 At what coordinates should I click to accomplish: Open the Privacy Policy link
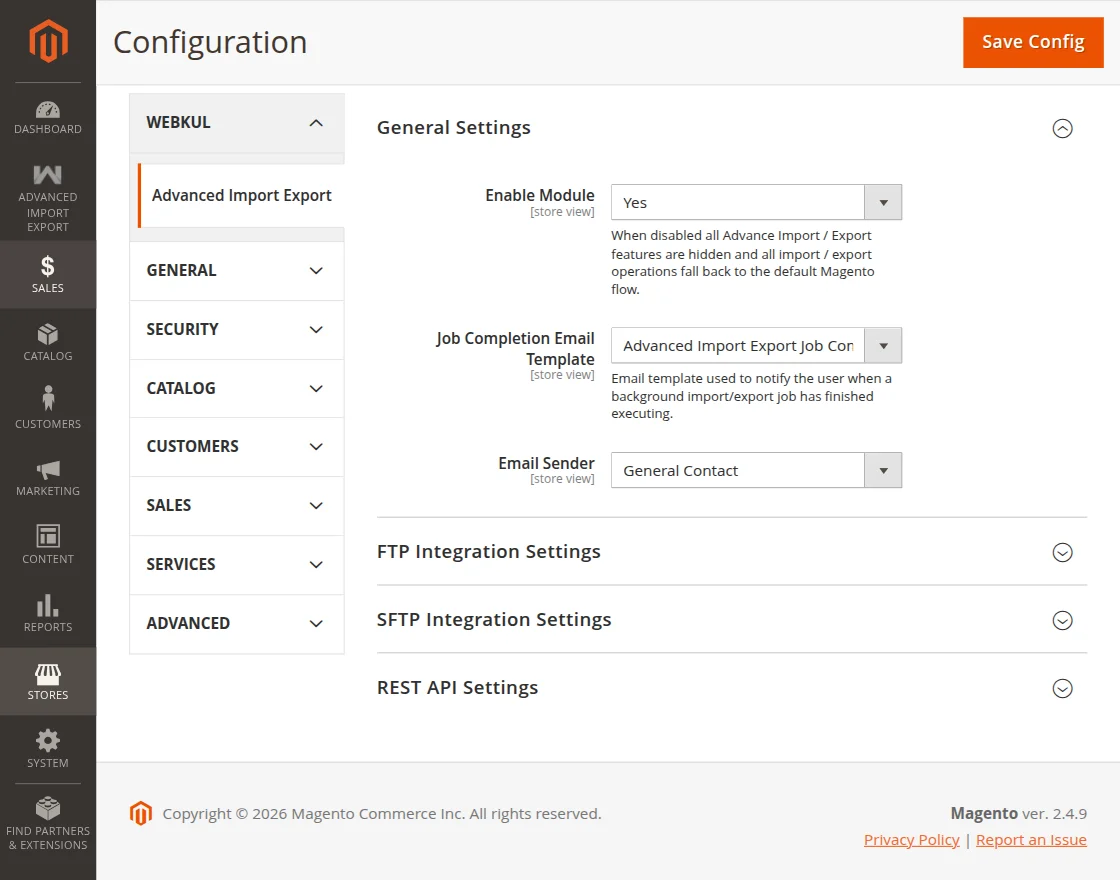click(x=911, y=840)
